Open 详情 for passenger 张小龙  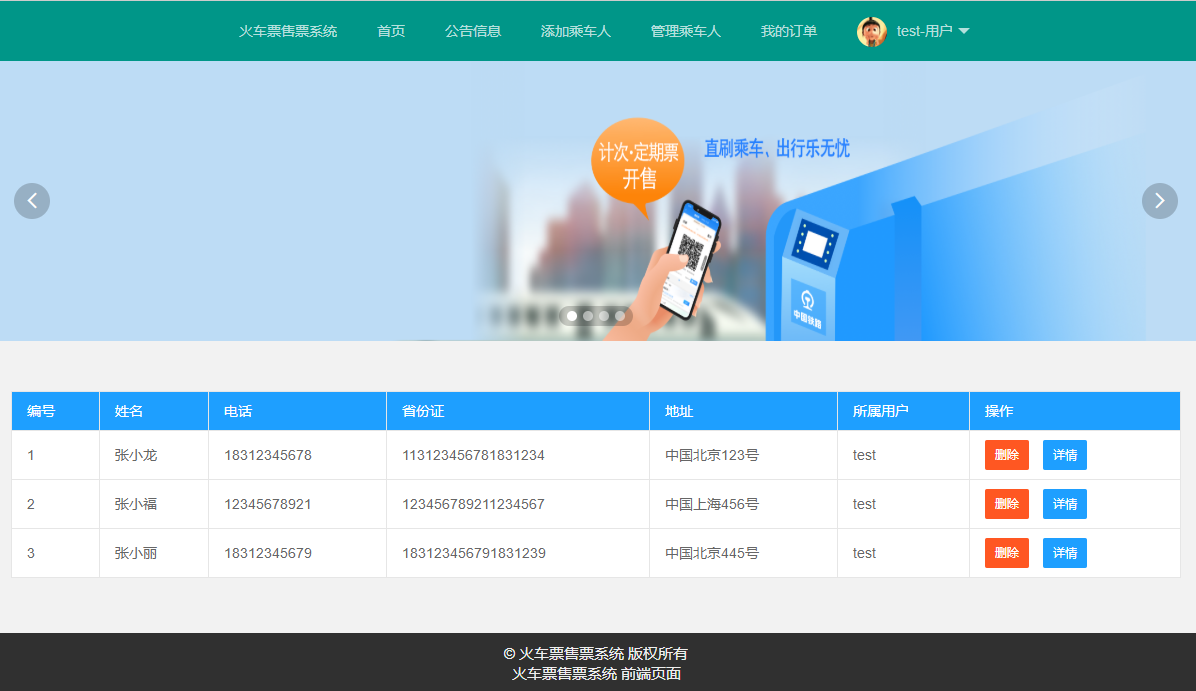pos(1064,455)
